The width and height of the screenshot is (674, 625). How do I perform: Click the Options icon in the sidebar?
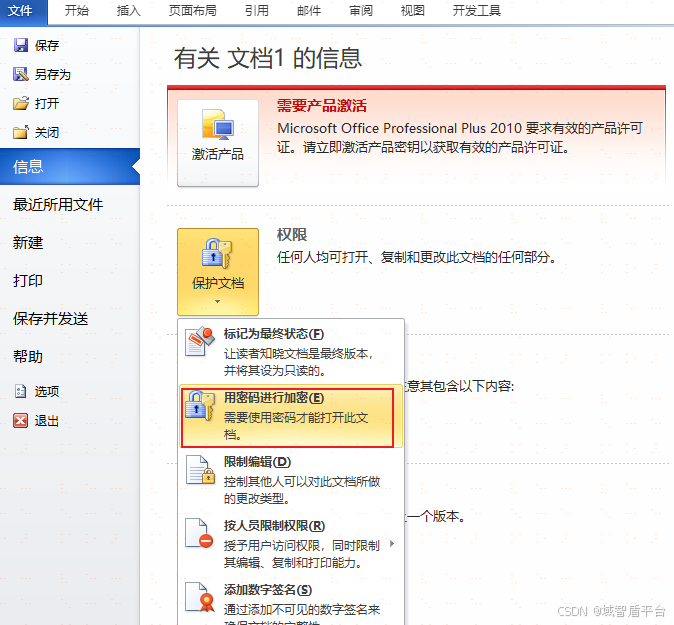click(x=21, y=391)
